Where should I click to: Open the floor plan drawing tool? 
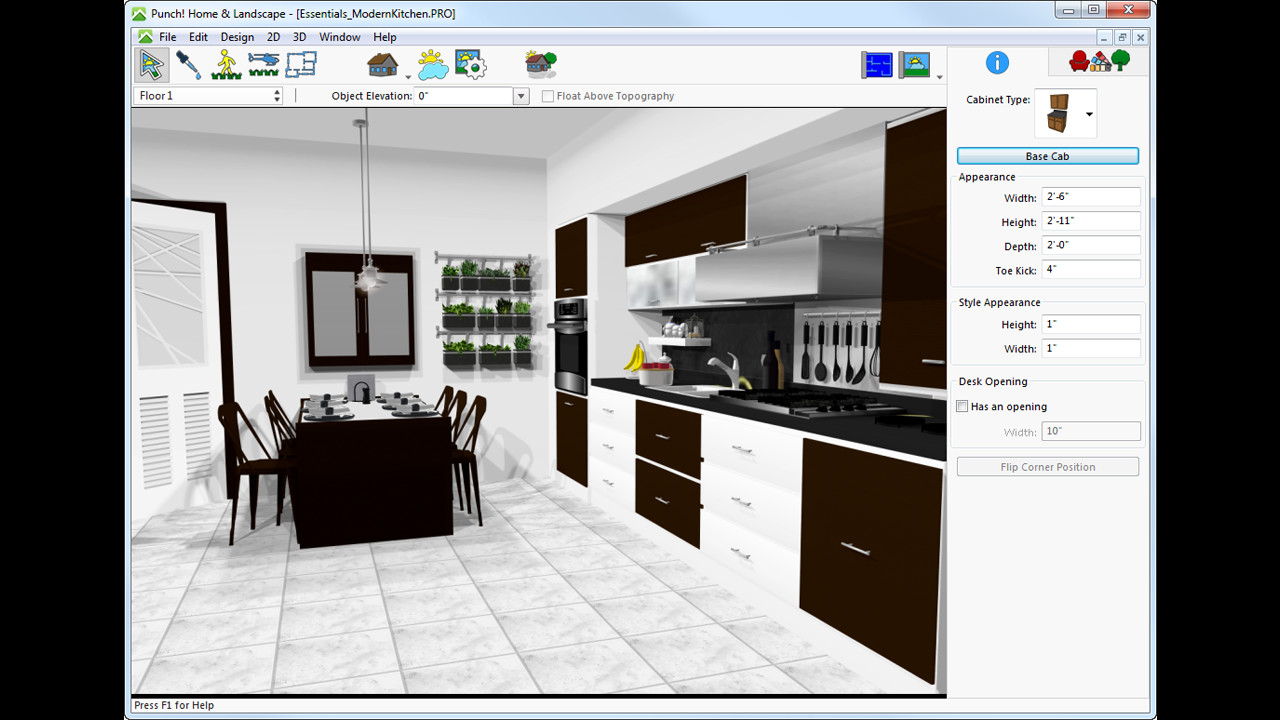coord(301,64)
